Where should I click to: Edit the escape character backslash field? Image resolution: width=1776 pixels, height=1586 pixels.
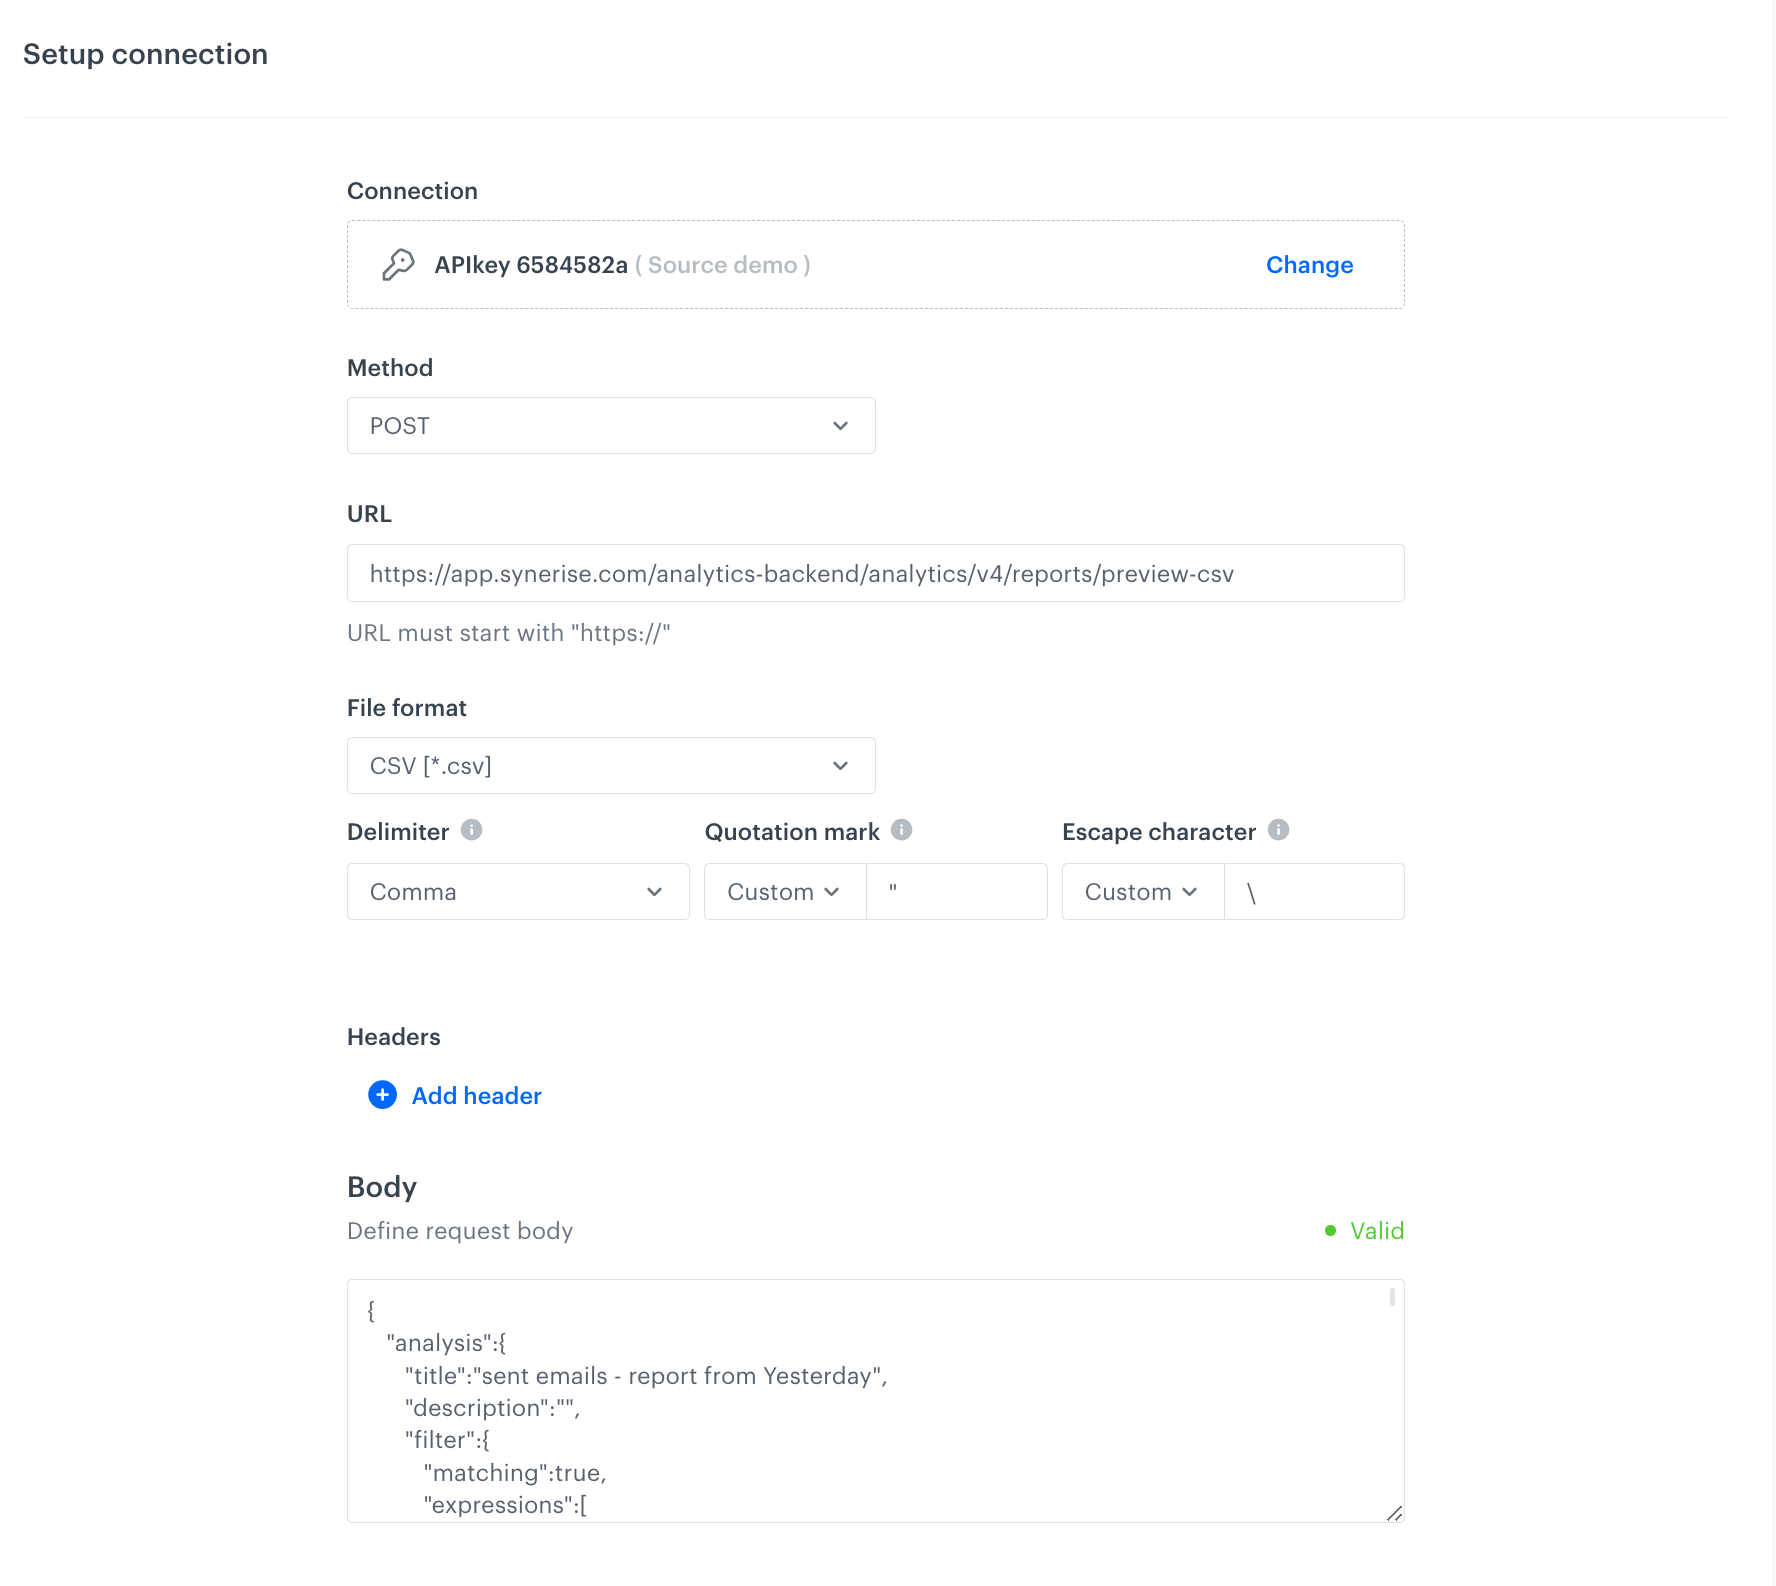tap(1314, 891)
